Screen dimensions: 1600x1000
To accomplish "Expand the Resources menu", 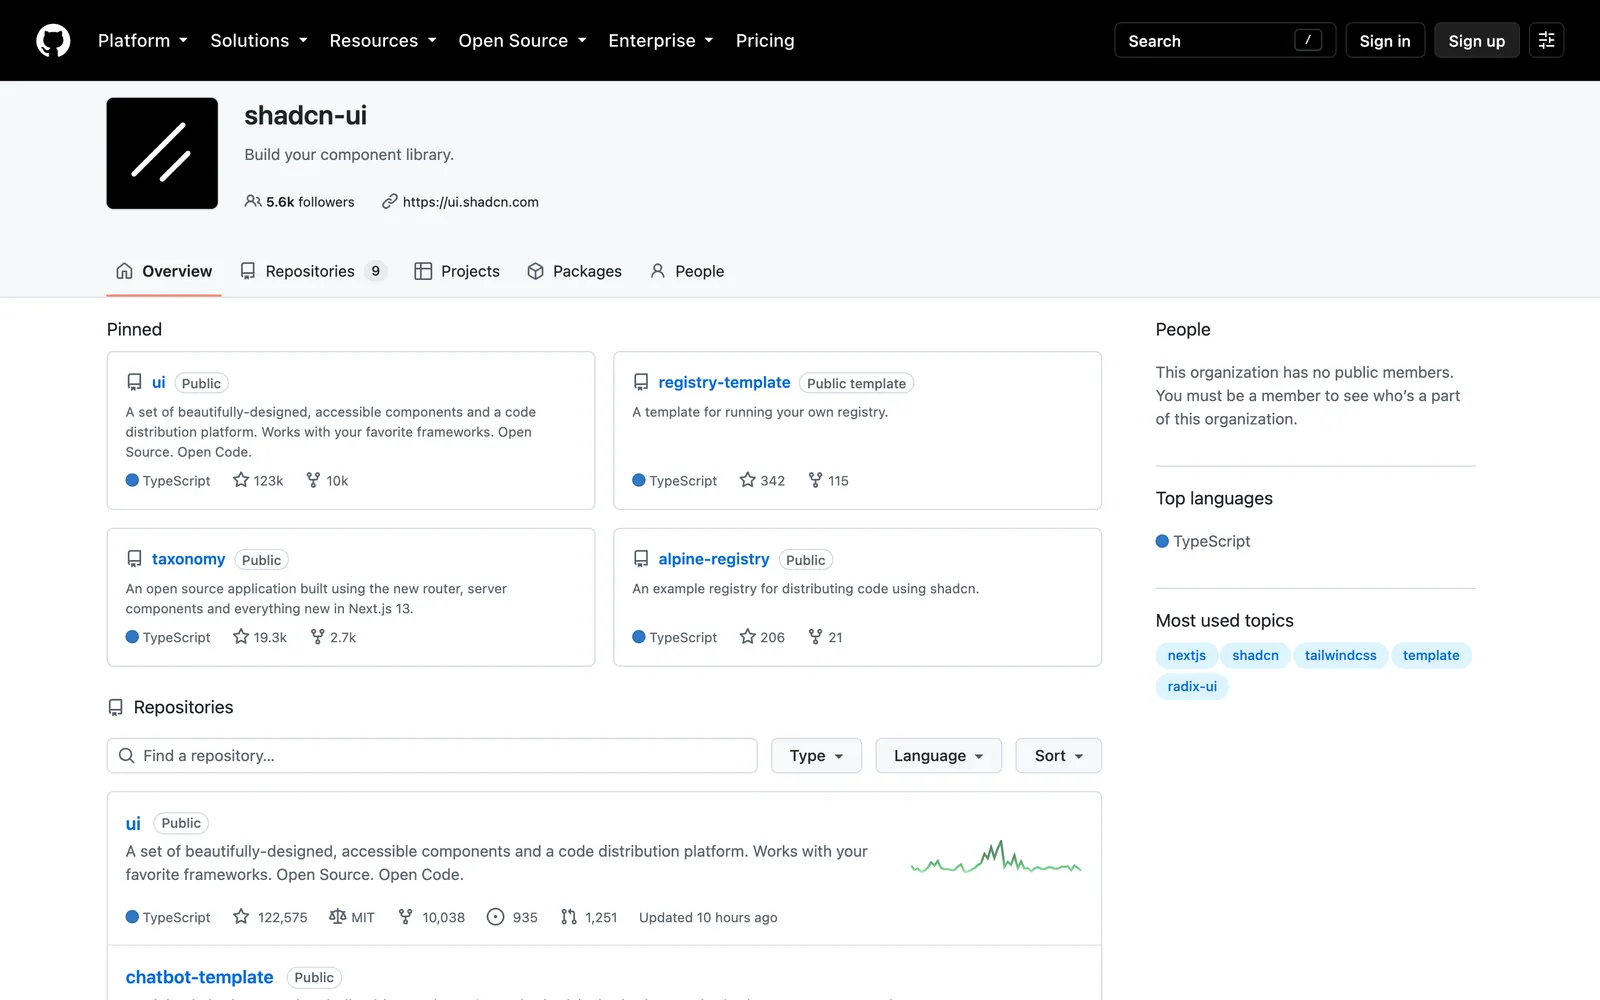I will pyautogui.click(x=383, y=41).
